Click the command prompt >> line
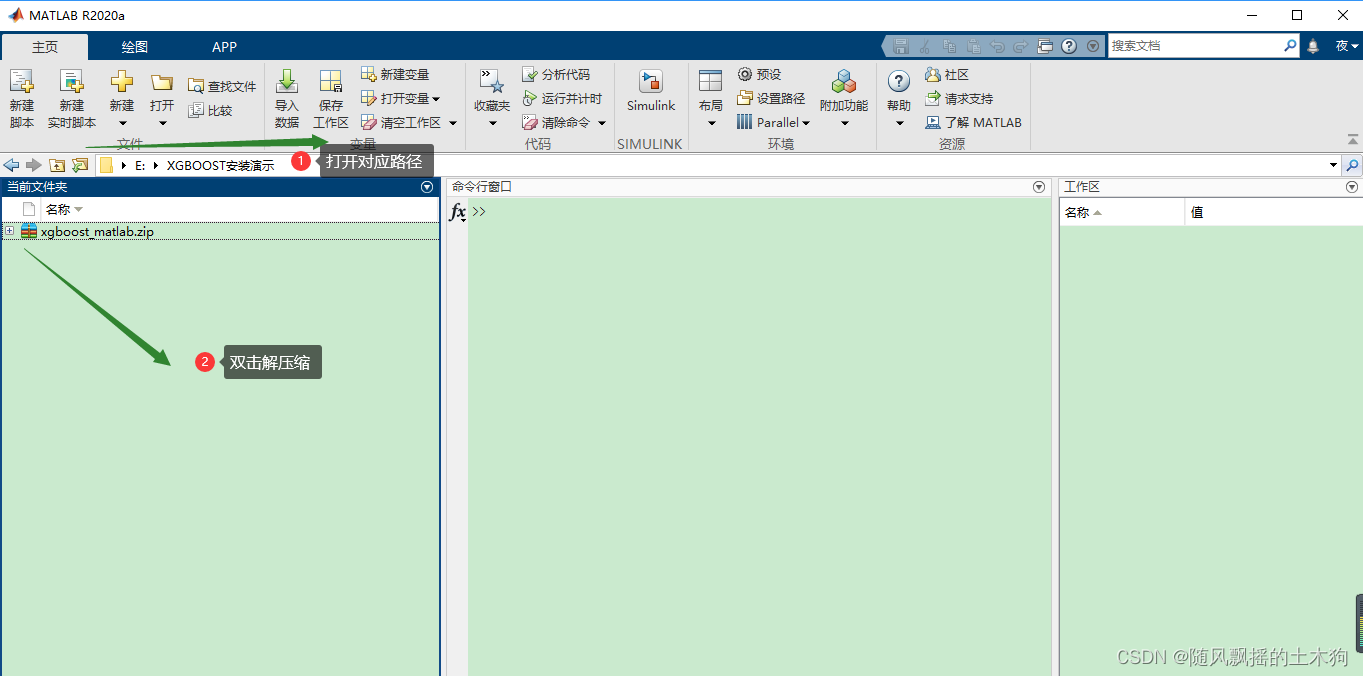 click(479, 212)
